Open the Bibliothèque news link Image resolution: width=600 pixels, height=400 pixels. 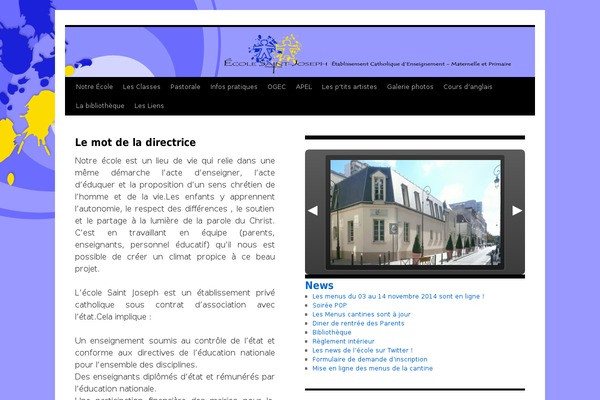(x=332, y=332)
